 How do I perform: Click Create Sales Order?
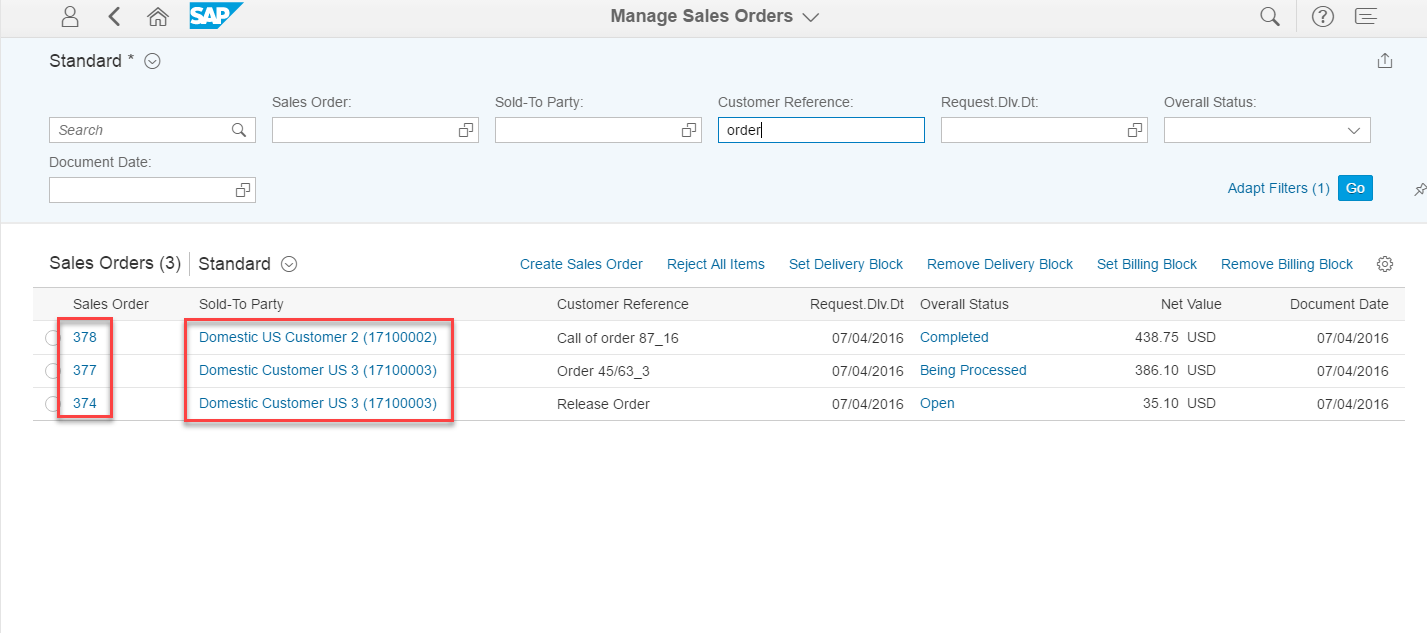[x=581, y=264]
